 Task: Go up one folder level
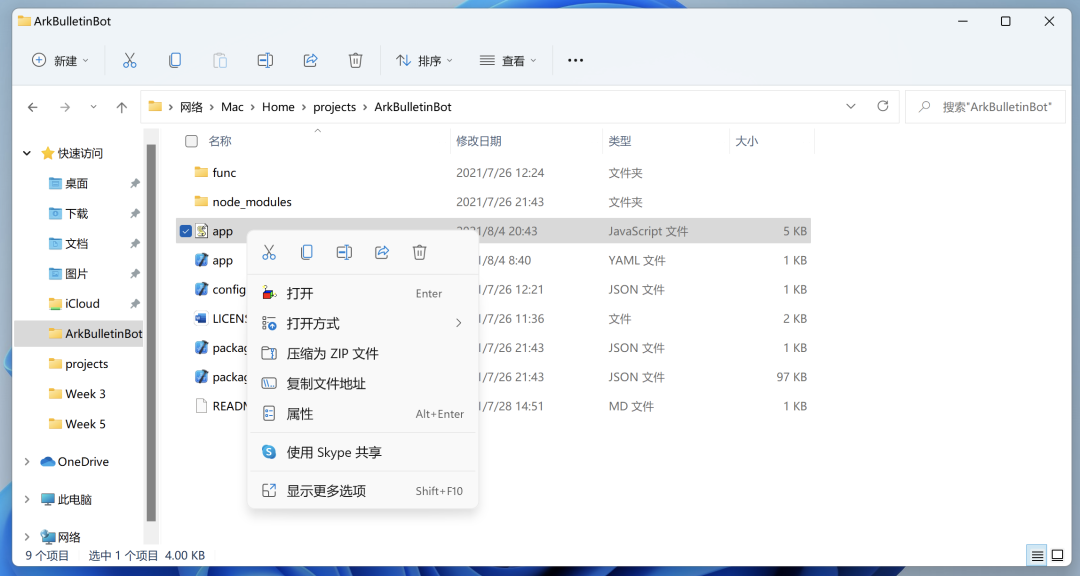(x=122, y=107)
